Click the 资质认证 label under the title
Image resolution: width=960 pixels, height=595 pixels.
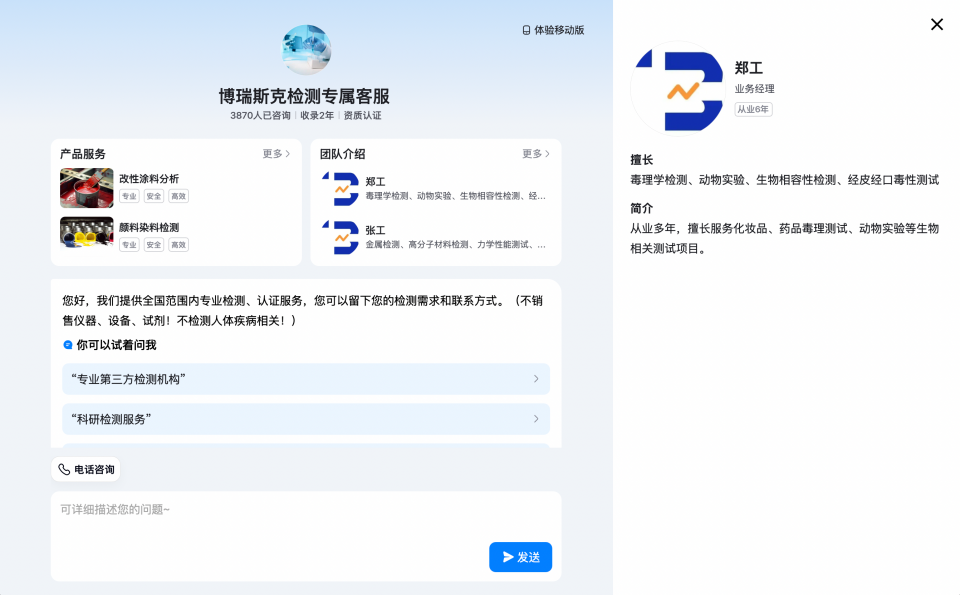(362, 116)
